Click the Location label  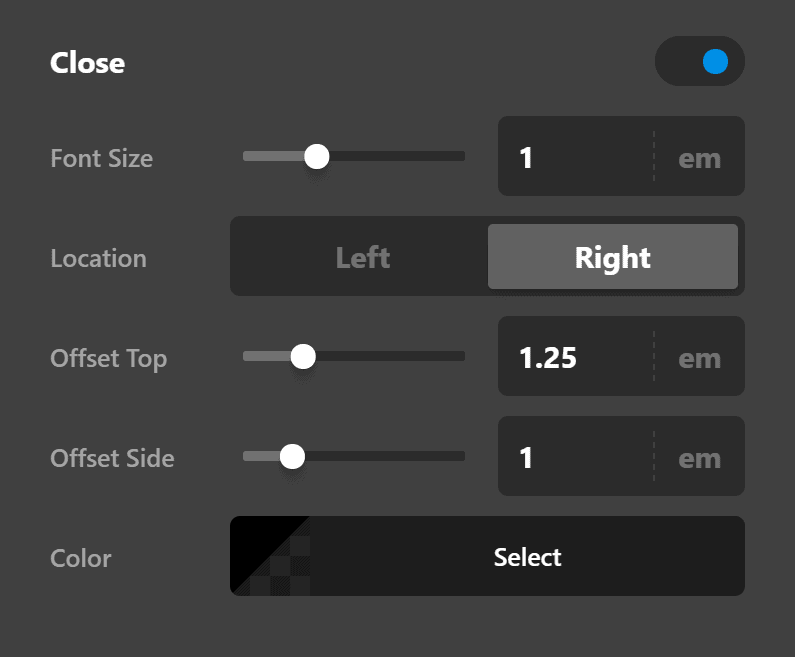coord(98,258)
